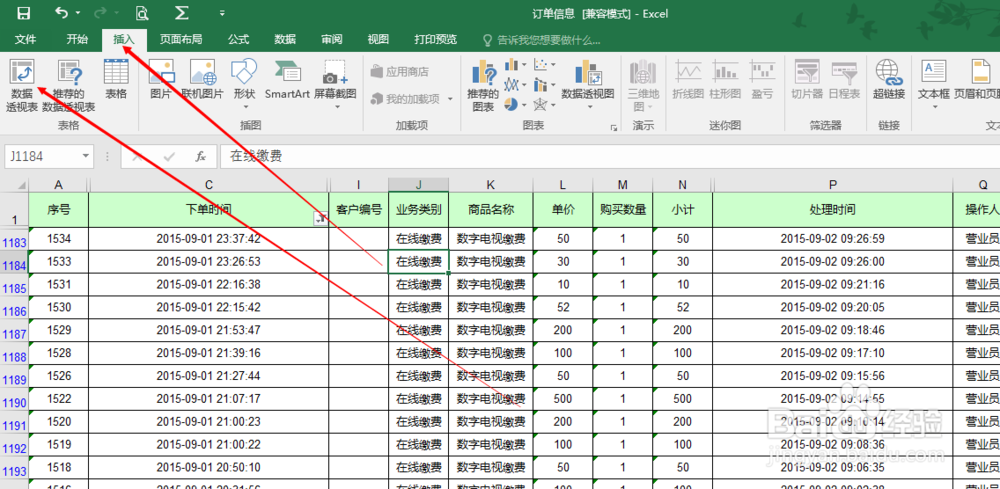
Task: Open the 形状 (Shapes) gallery
Action: [x=244, y=85]
